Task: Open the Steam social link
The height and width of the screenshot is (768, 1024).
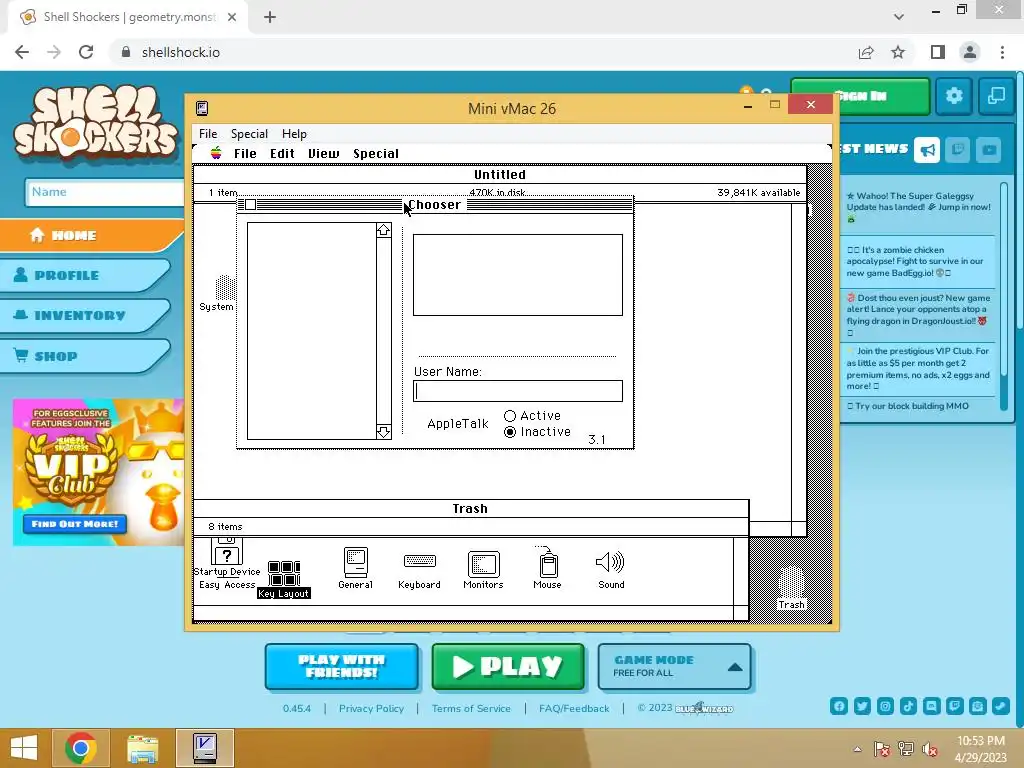Action: 1001,706
